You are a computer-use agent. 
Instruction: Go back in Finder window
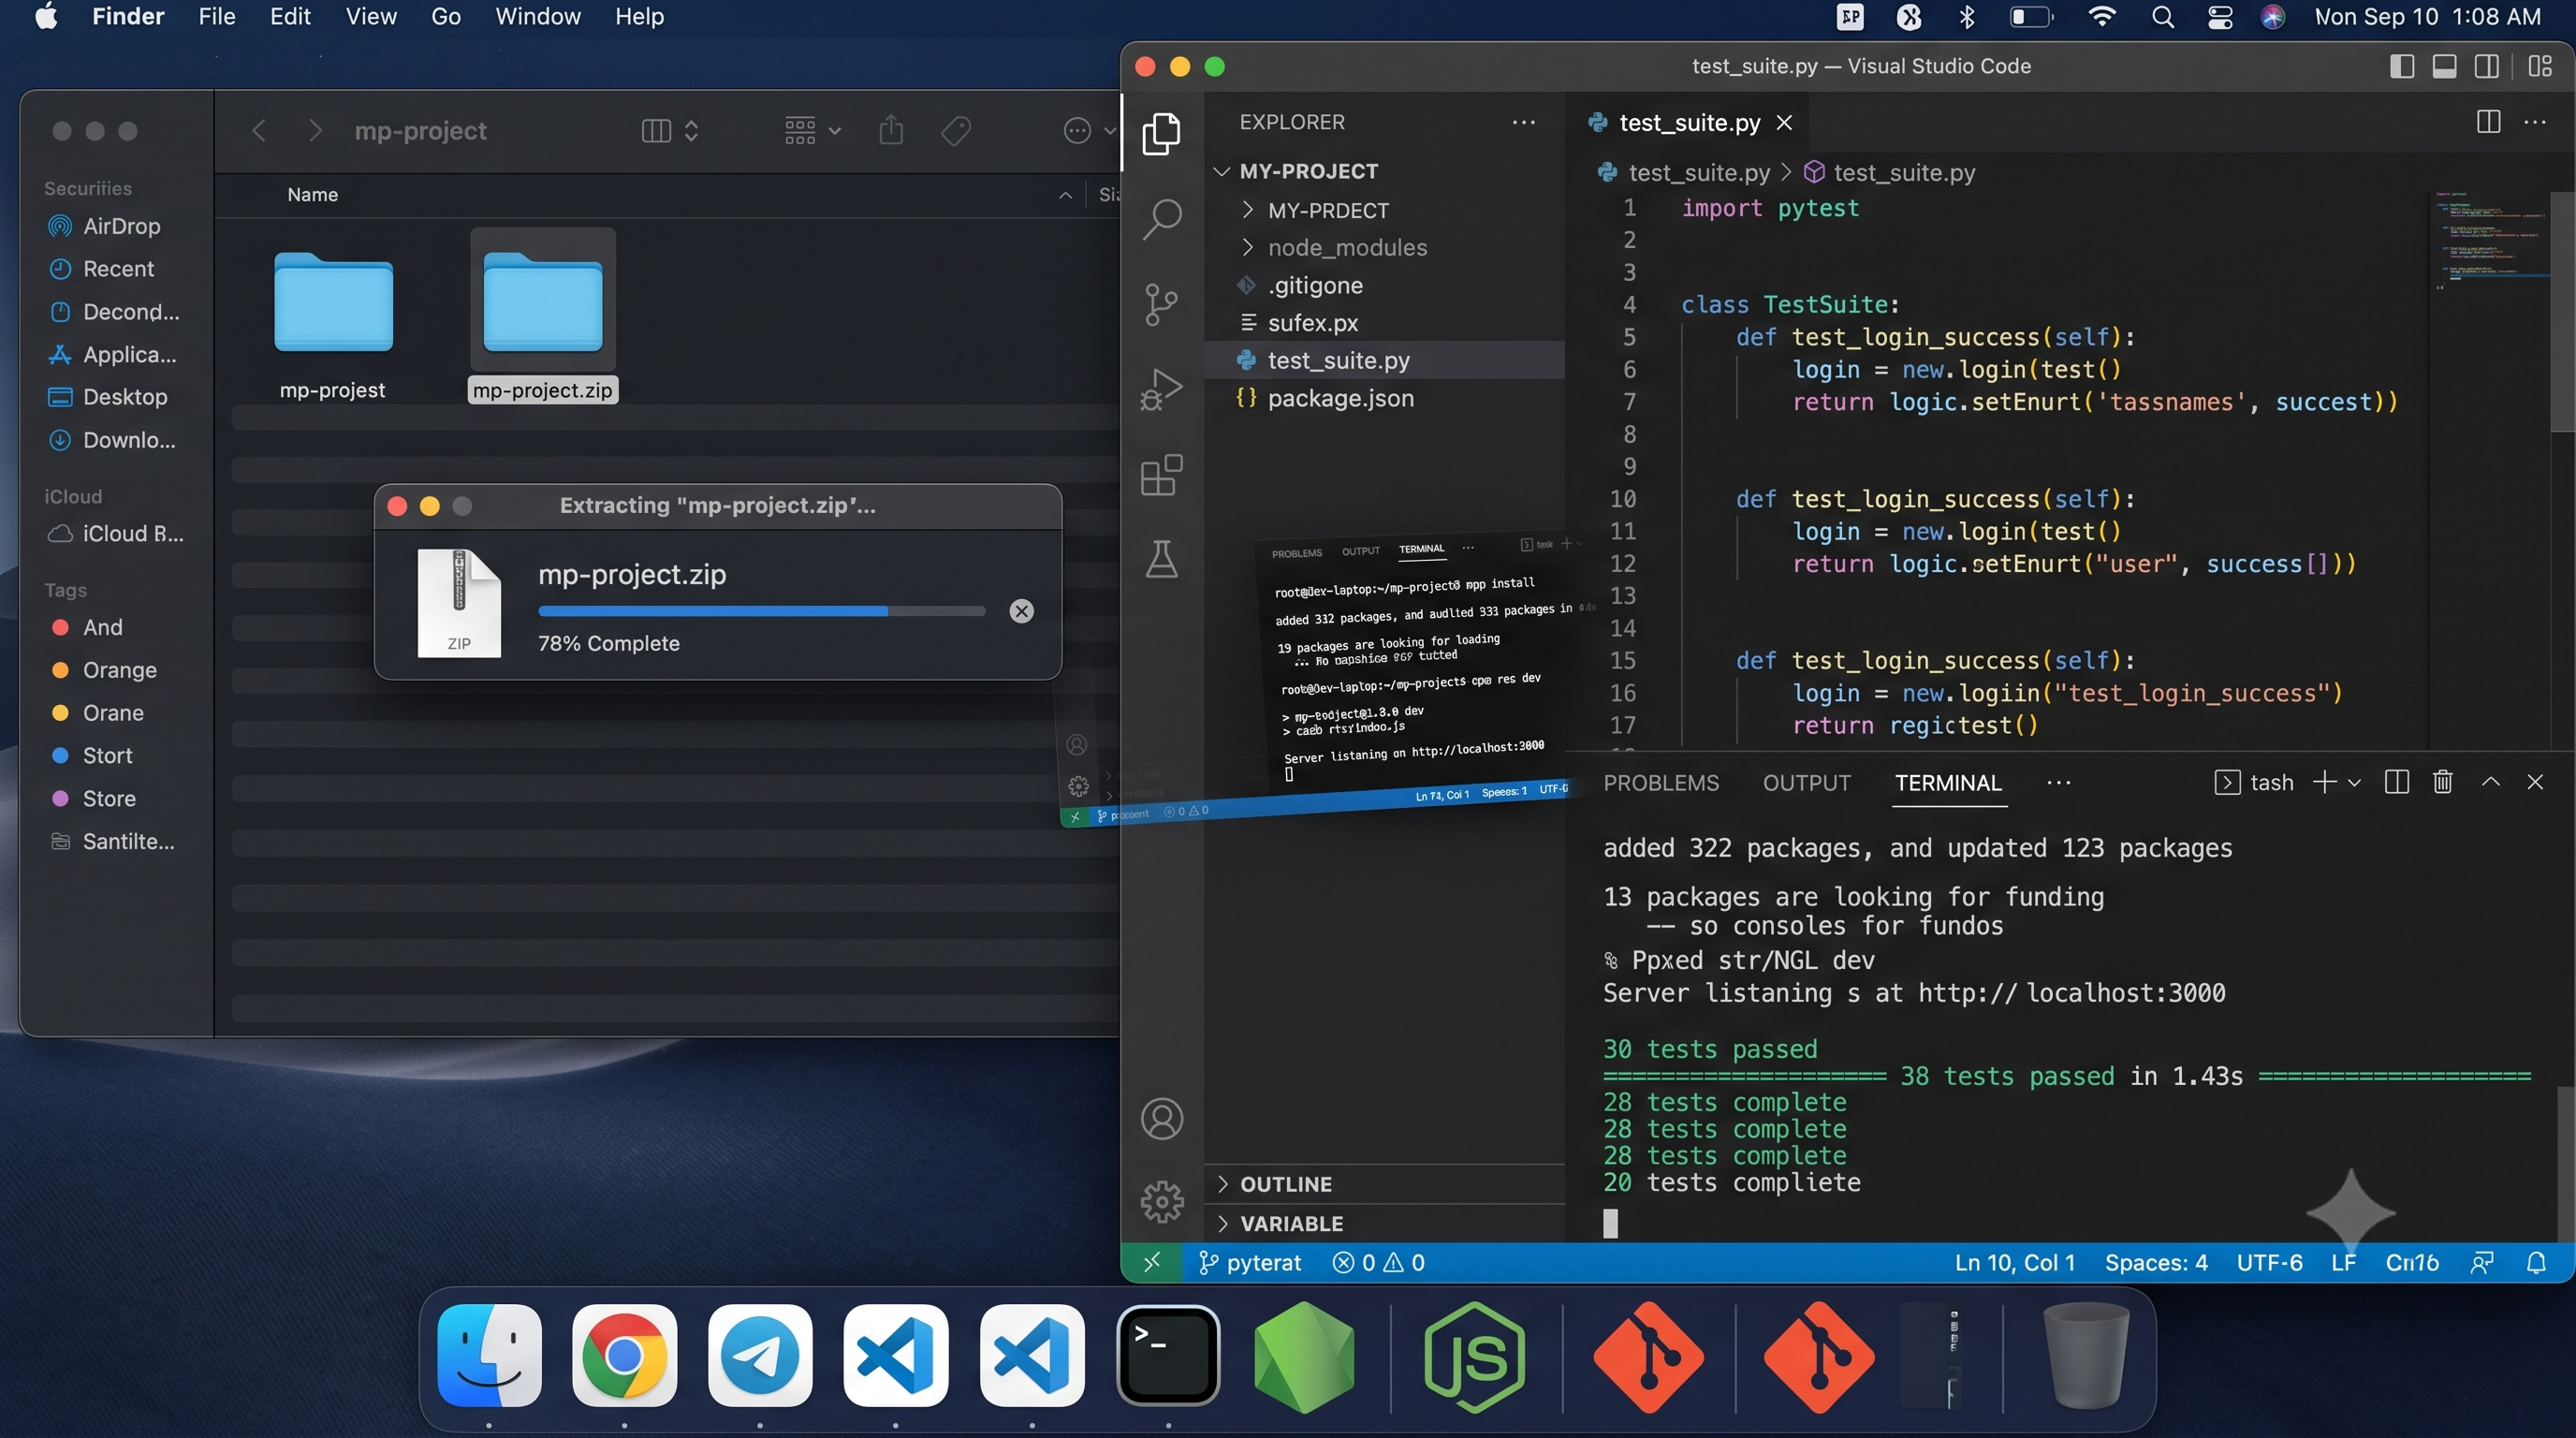[259, 130]
